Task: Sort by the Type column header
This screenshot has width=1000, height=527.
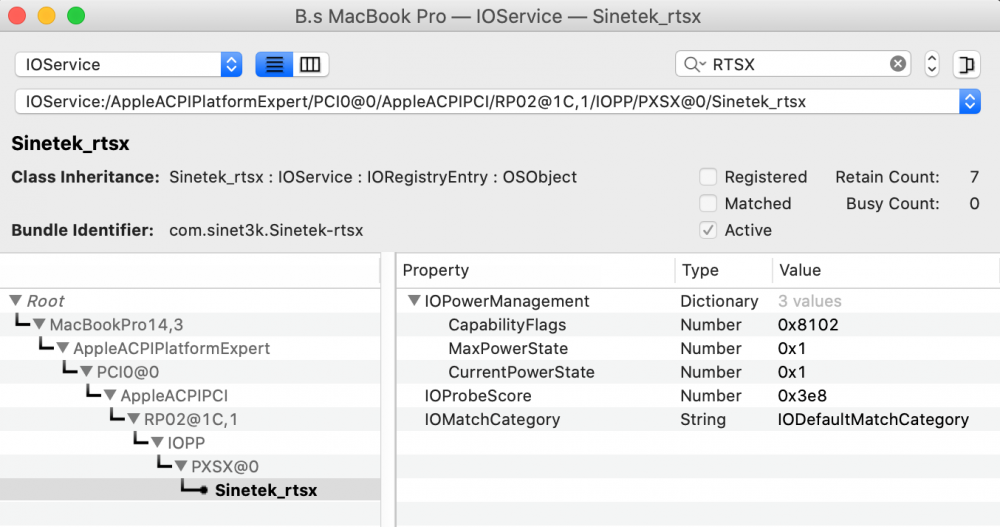Action: tap(723, 270)
